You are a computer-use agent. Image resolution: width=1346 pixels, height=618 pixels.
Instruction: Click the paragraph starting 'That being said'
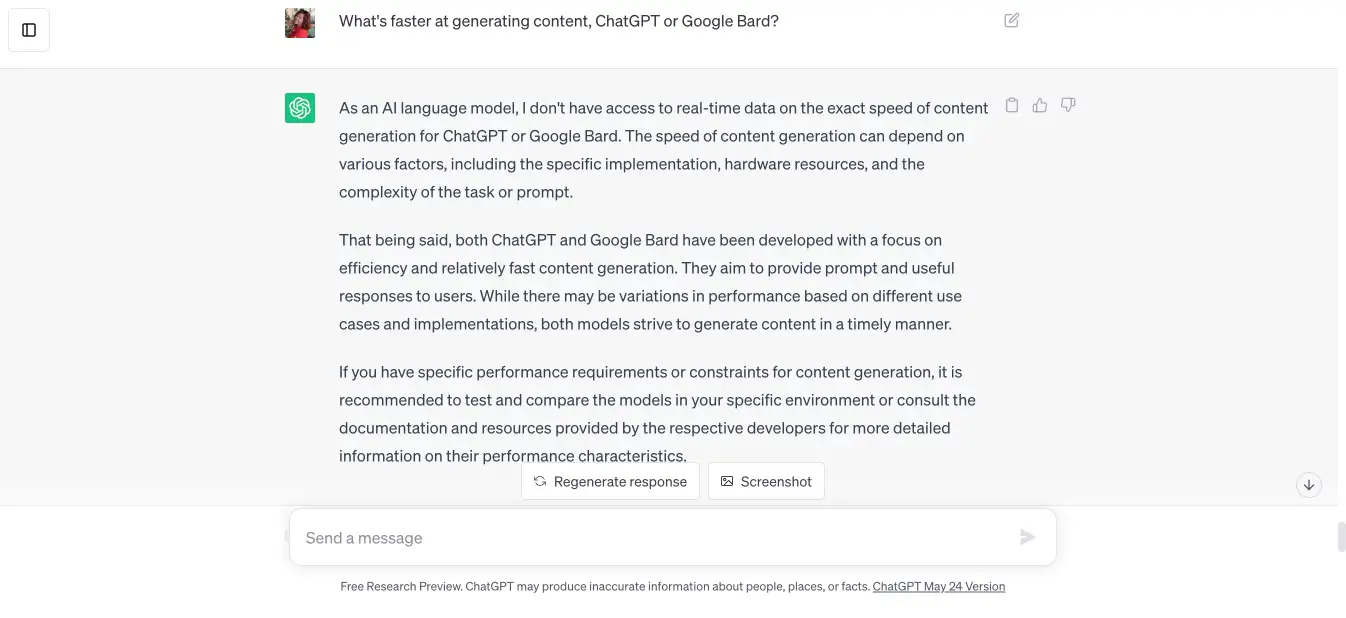click(x=650, y=282)
